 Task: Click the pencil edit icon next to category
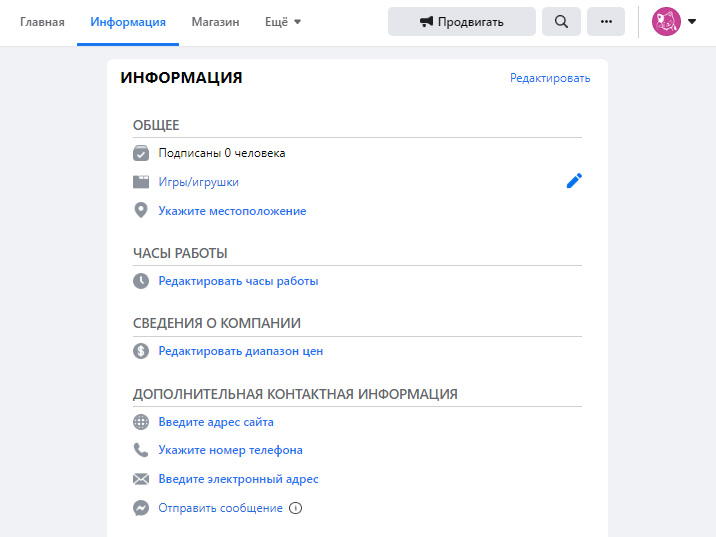click(574, 181)
